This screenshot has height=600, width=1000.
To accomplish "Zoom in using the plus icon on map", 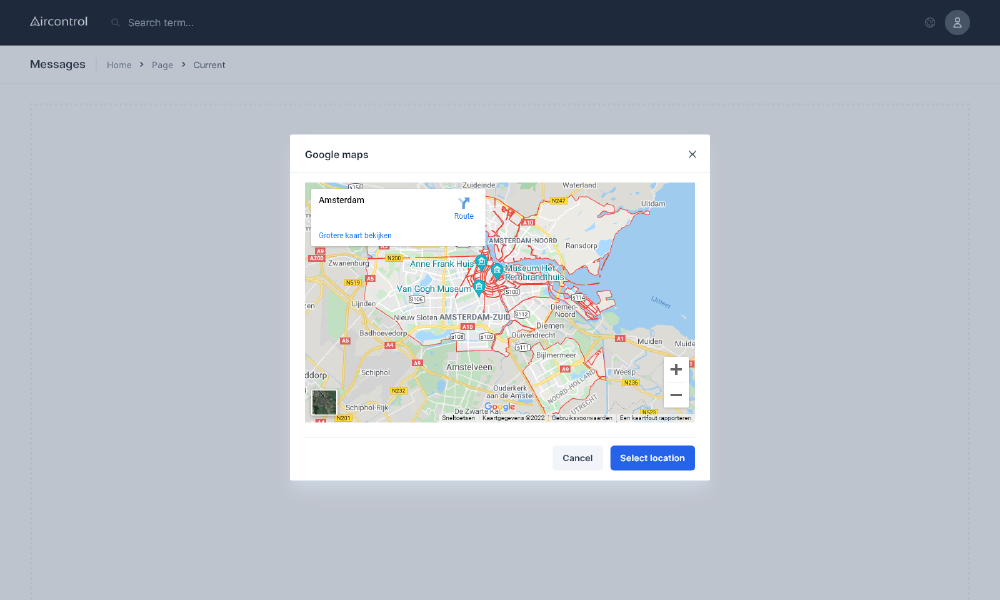I will pos(676,369).
